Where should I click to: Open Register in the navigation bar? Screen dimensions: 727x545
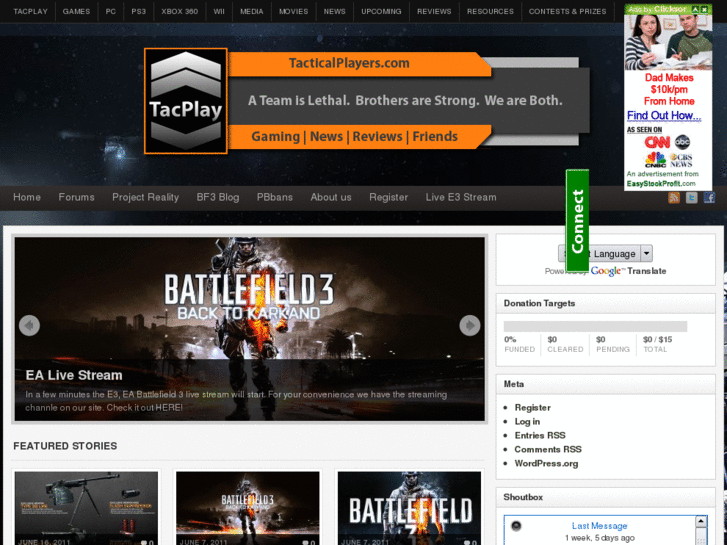tap(389, 198)
